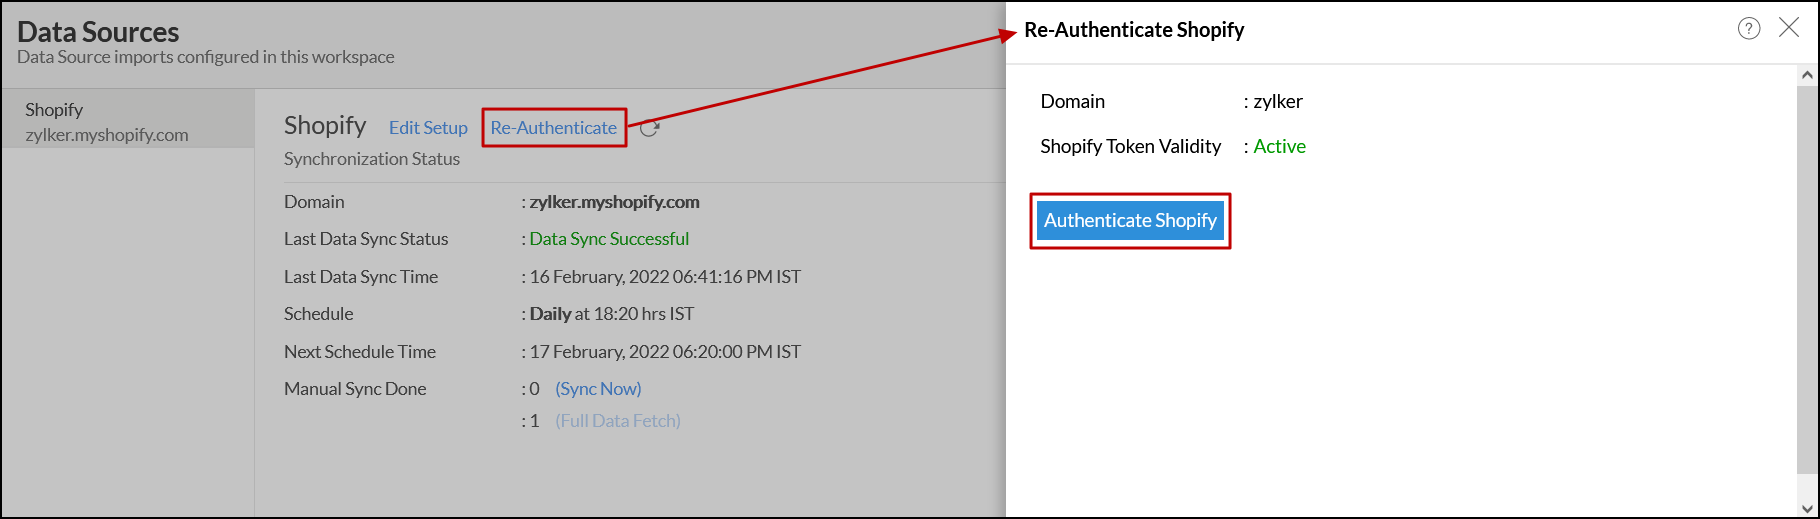
Task: Select Shopify data source in sidebar
Action: point(107,121)
